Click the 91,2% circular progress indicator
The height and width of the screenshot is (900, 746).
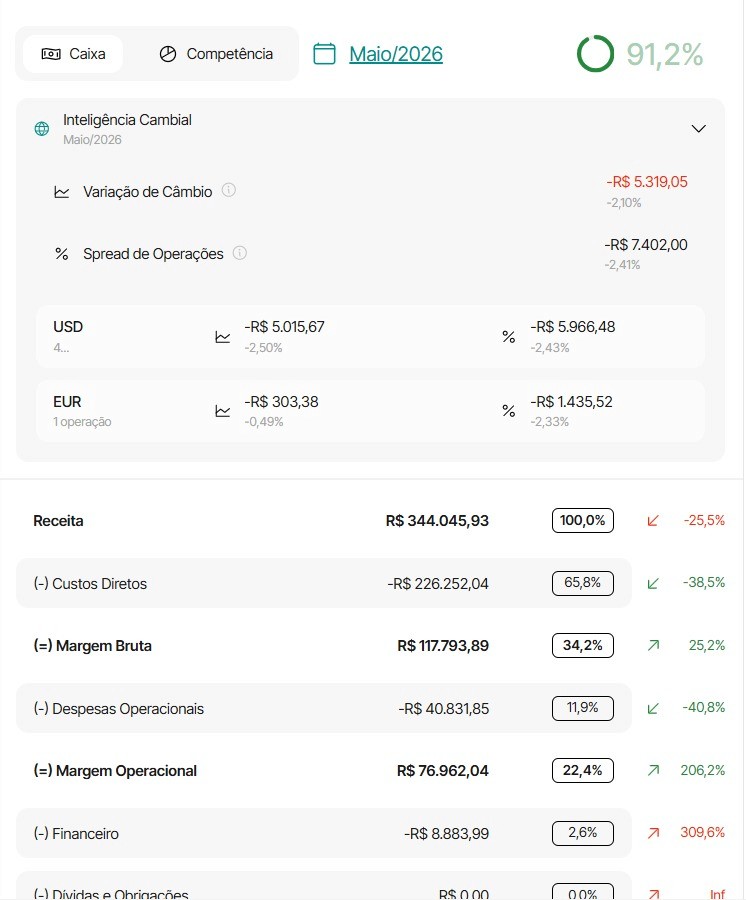tap(595, 54)
